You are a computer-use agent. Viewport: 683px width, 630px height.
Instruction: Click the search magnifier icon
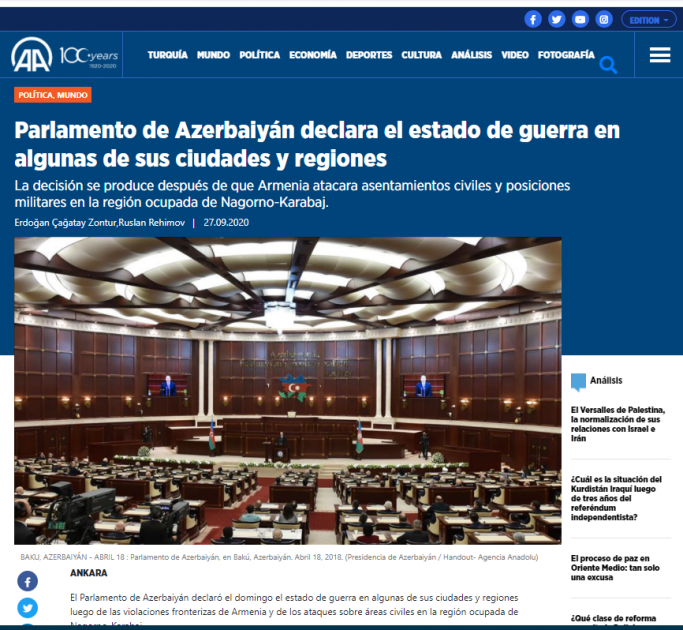608,65
